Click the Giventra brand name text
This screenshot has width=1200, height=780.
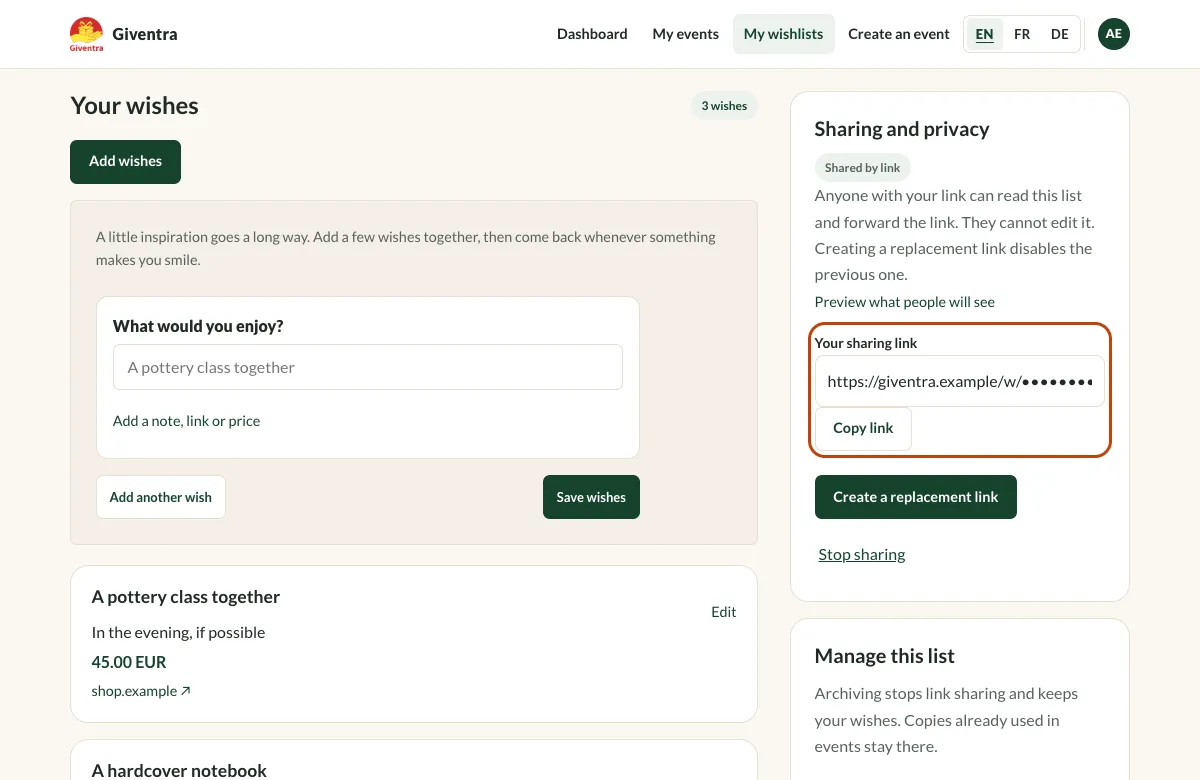point(145,34)
